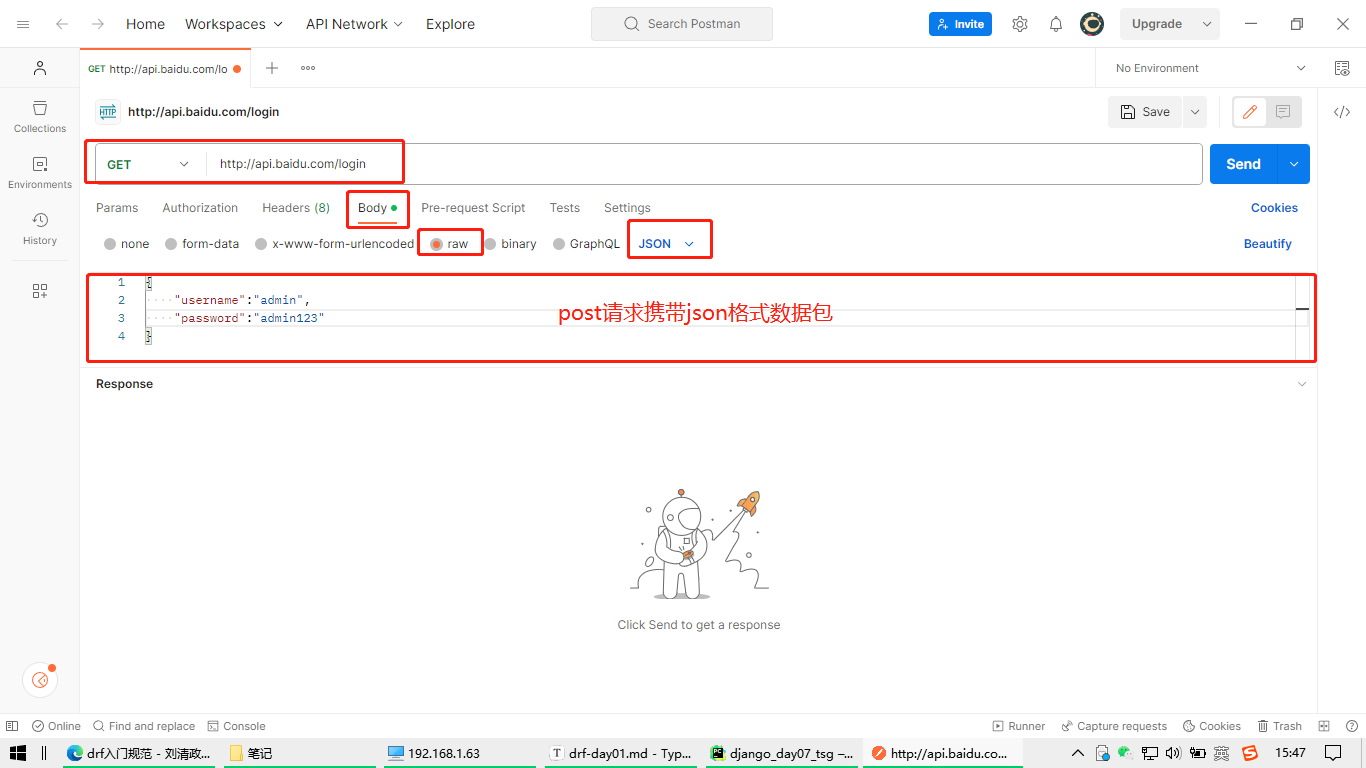Image resolution: width=1366 pixels, height=768 pixels.
Task: Open the notifications bell
Action: [1056, 24]
